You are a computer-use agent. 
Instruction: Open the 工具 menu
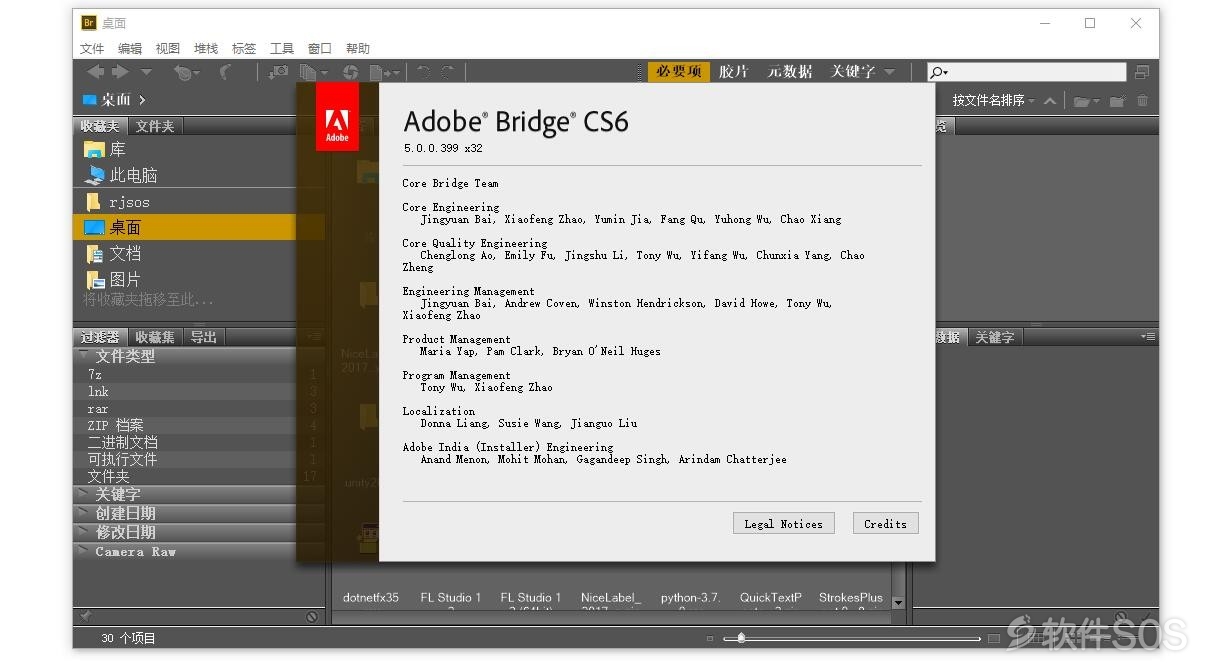click(x=282, y=48)
